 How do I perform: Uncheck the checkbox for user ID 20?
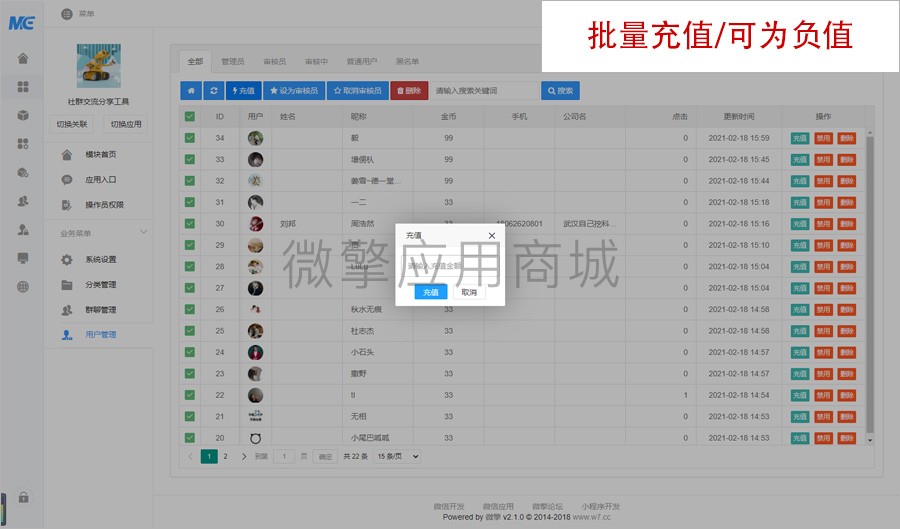coord(190,438)
